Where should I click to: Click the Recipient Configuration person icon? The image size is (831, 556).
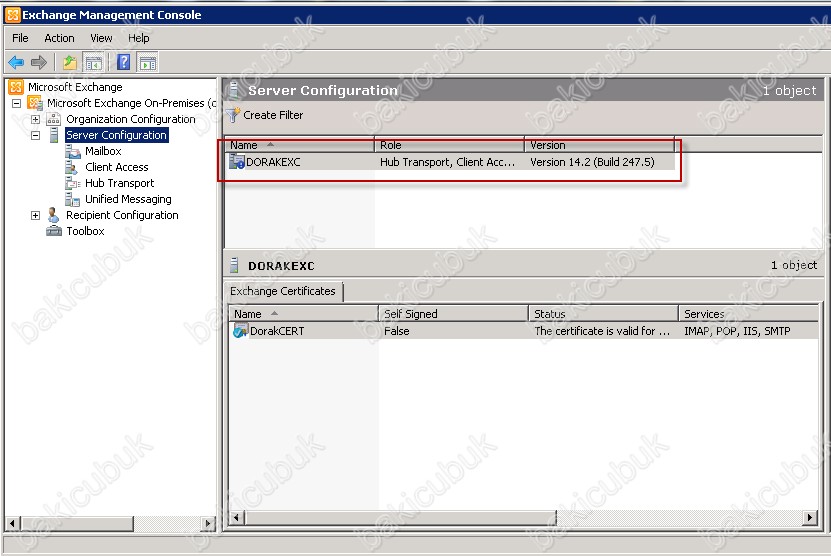point(53,215)
